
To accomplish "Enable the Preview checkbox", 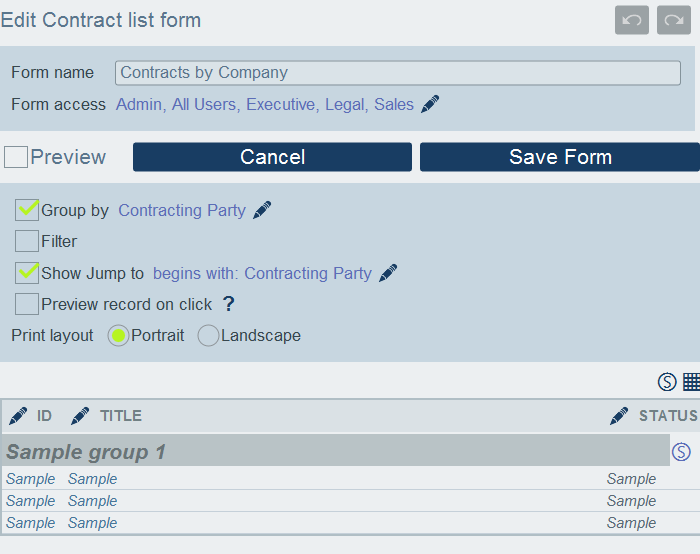I will tap(16, 157).
